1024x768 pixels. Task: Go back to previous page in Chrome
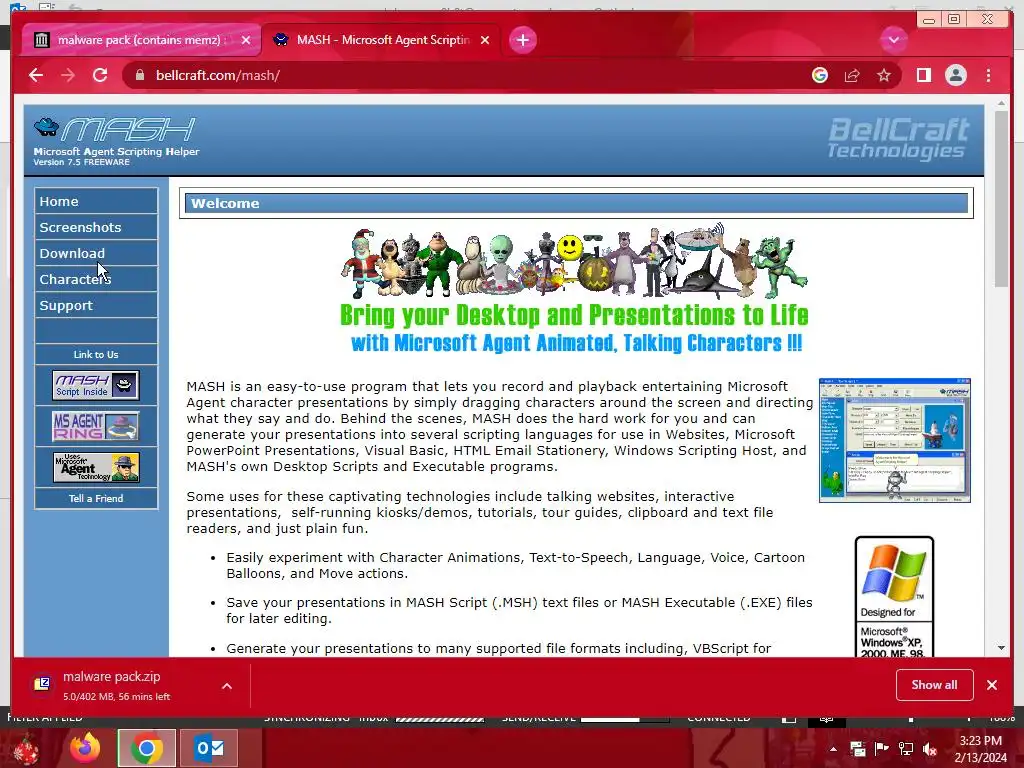pos(36,75)
